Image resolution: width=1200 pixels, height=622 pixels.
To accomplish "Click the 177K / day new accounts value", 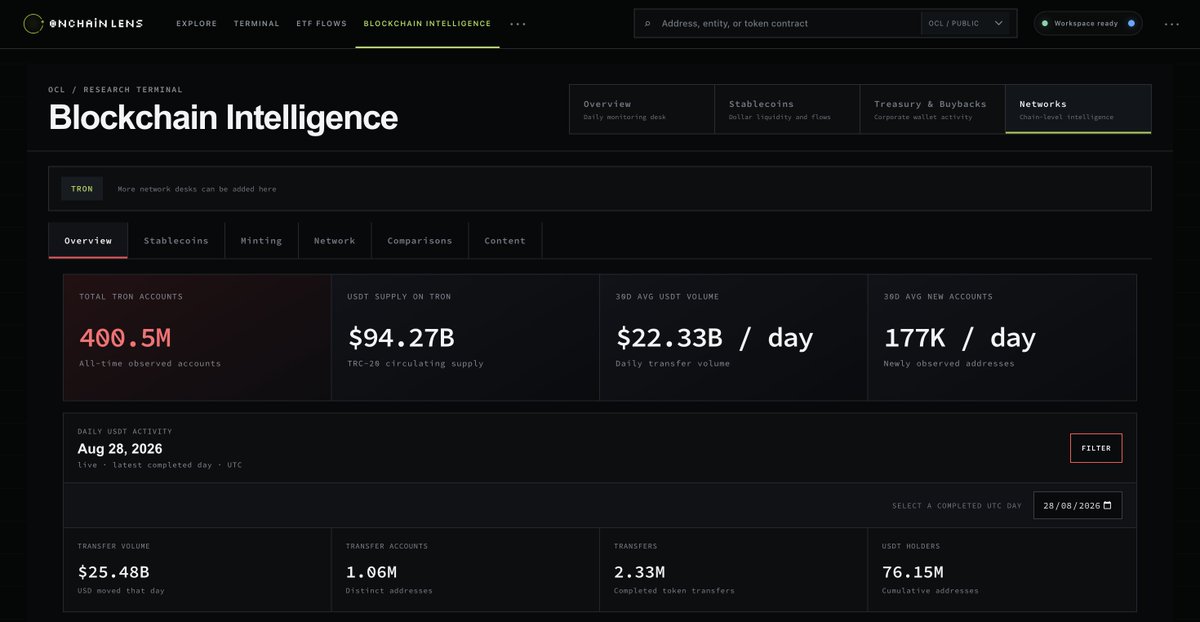I will click(959, 337).
